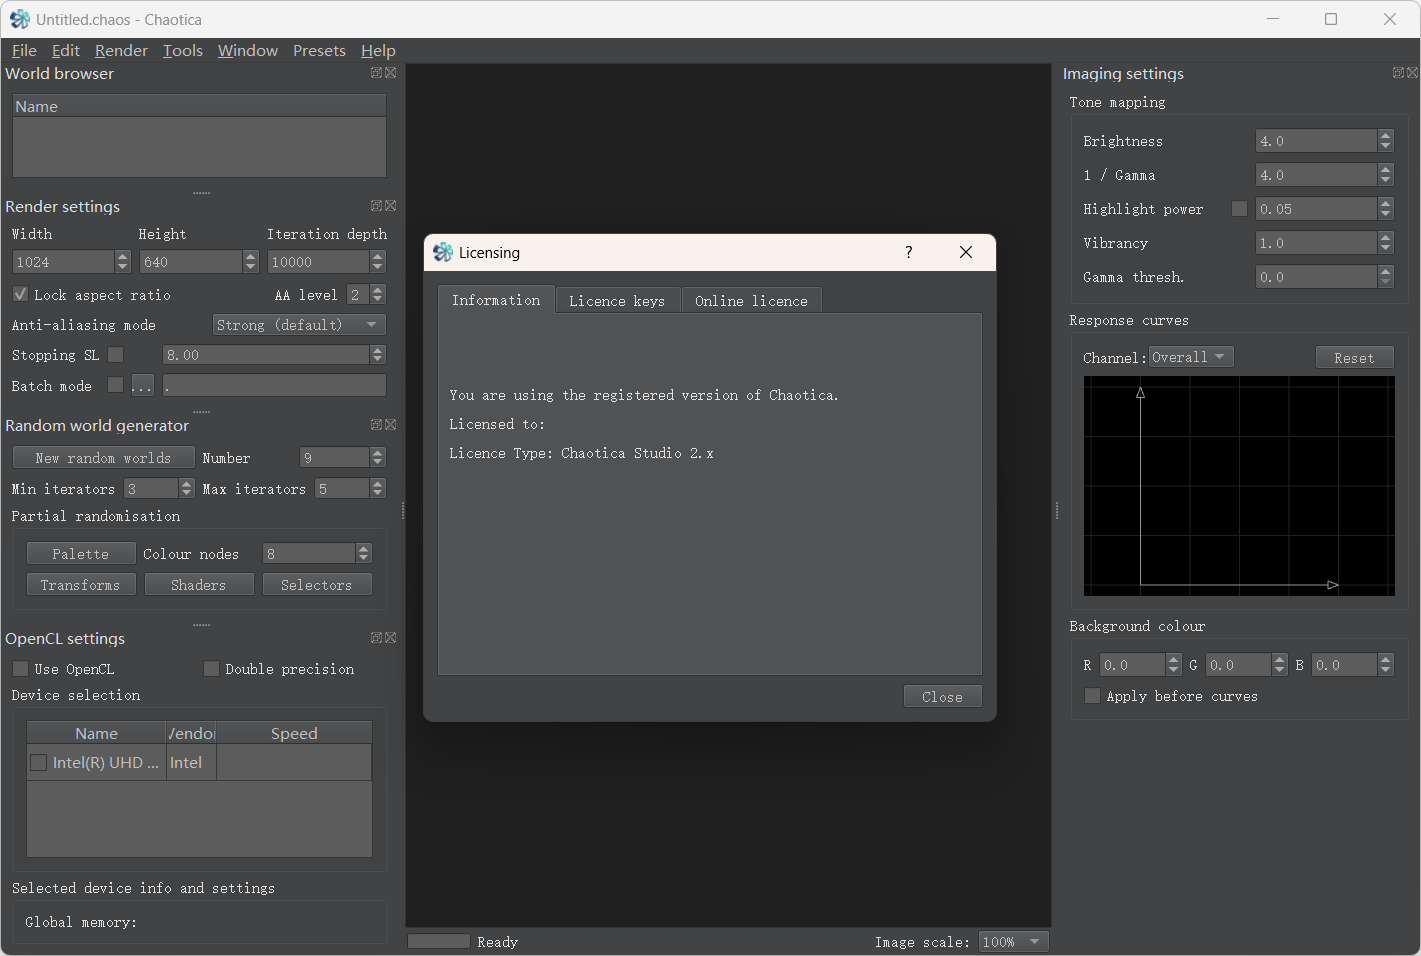Float the Render settings panel
Viewport: 1421px width, 956px height.
[376, 206]
